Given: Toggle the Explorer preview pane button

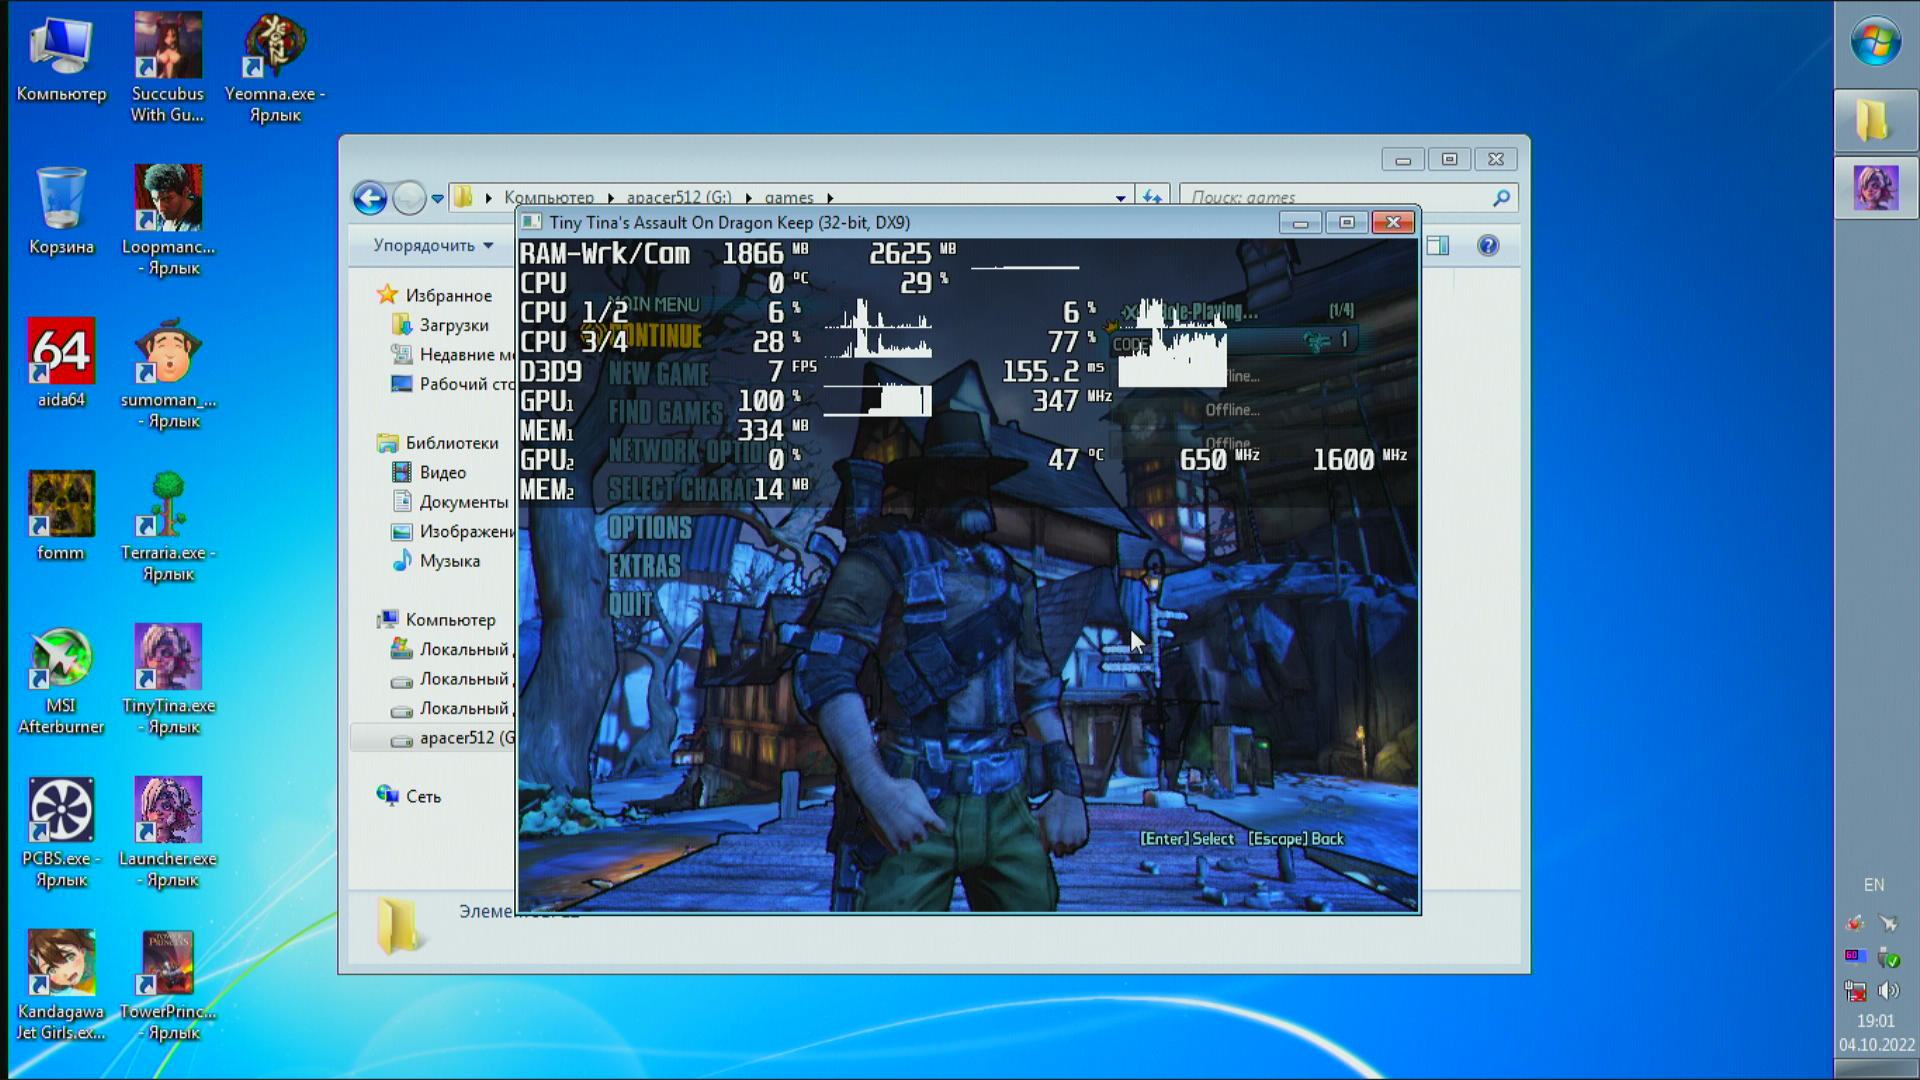Looking at the screenshot, I should [x=1438, y=246].
